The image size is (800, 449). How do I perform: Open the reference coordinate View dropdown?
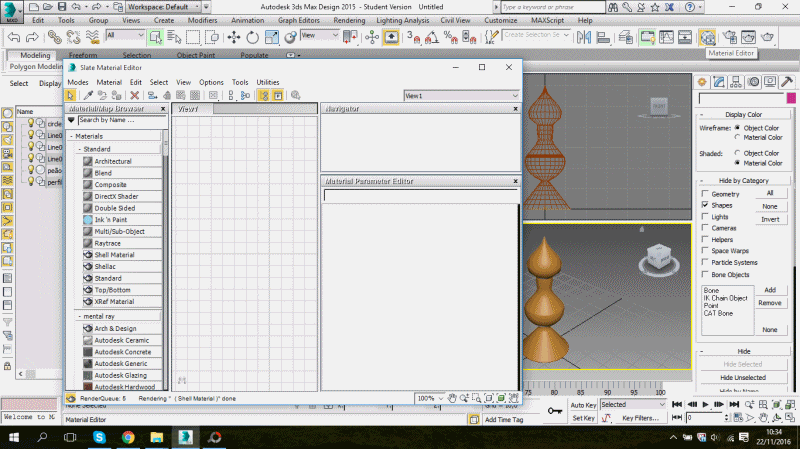[x=320, y=35]
